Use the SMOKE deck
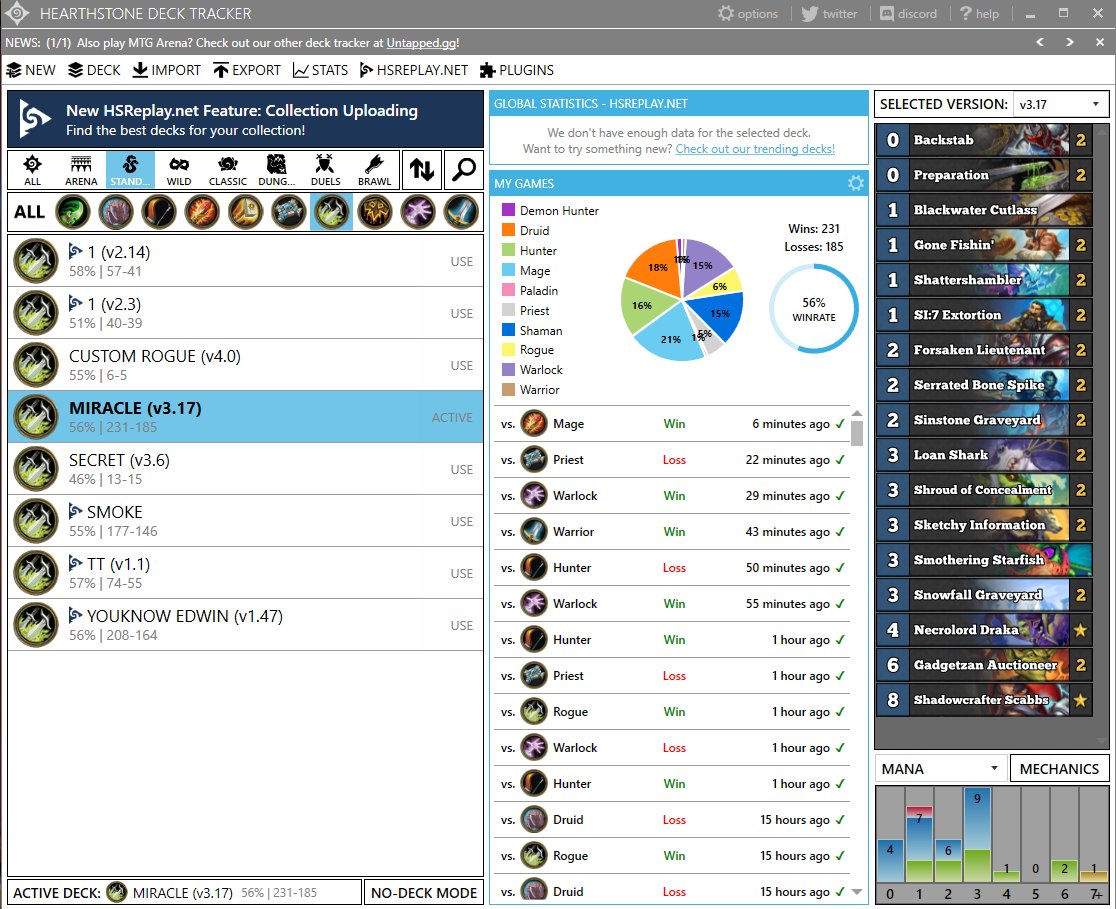1116x909 pixels. 461,521
